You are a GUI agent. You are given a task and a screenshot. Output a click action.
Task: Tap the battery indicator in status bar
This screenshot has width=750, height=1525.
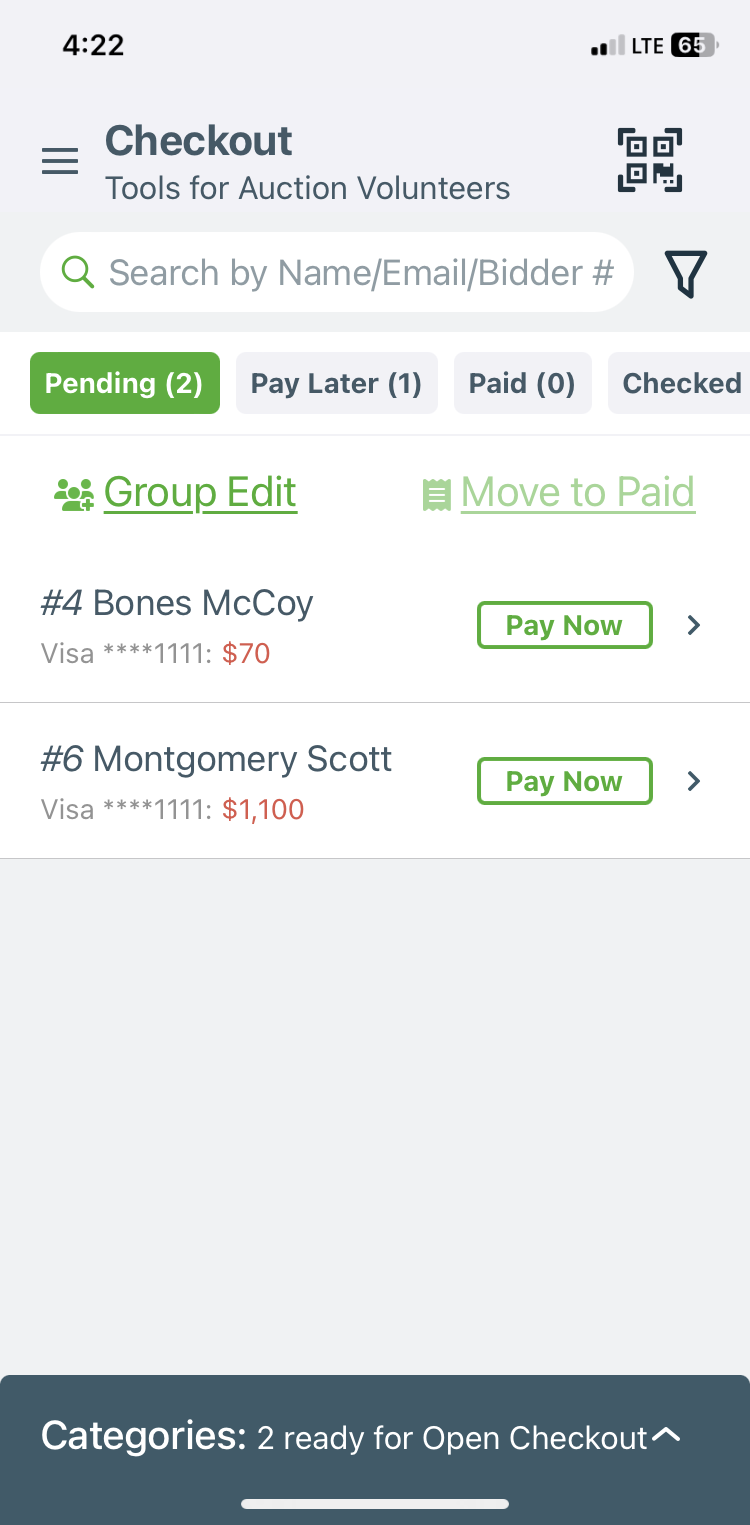[x=693, y=45]
